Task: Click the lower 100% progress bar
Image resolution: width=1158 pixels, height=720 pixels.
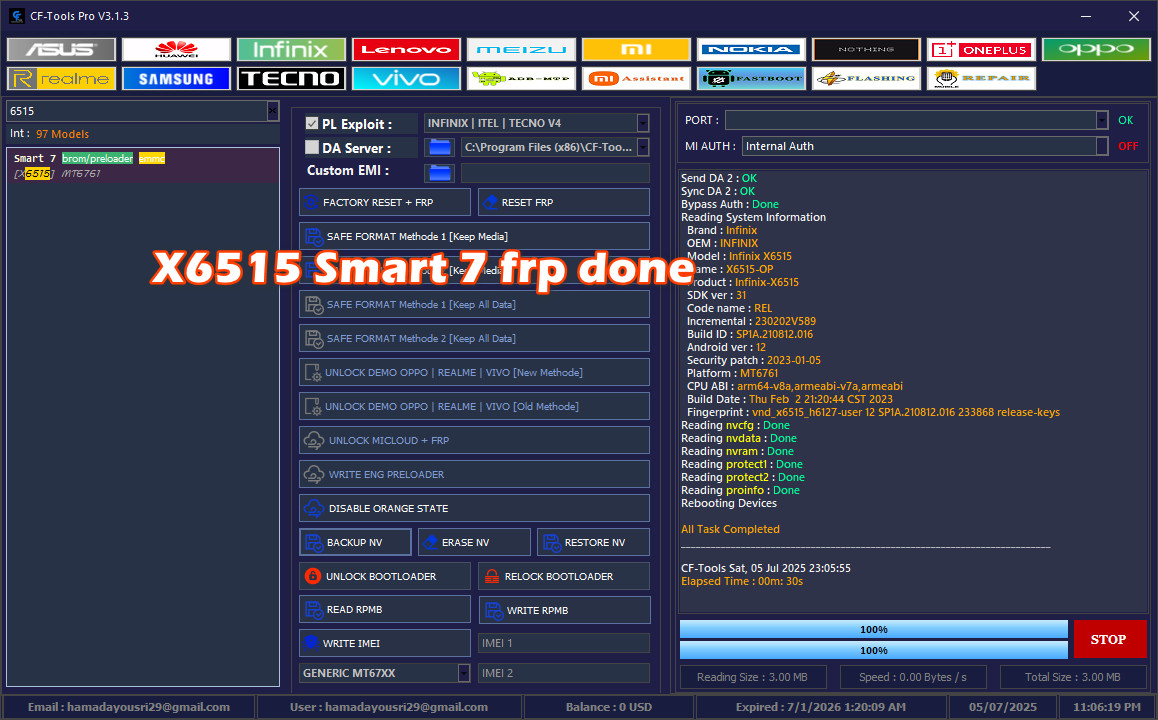Action: 874,650
